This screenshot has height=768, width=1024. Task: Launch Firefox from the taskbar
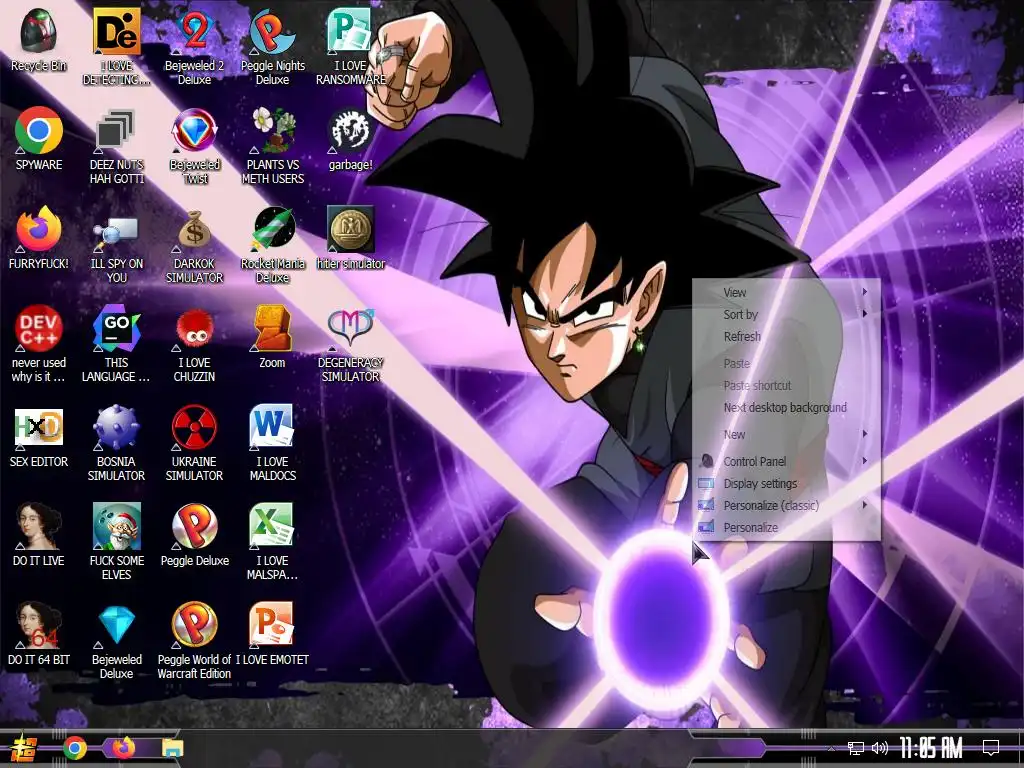(123, 747)
